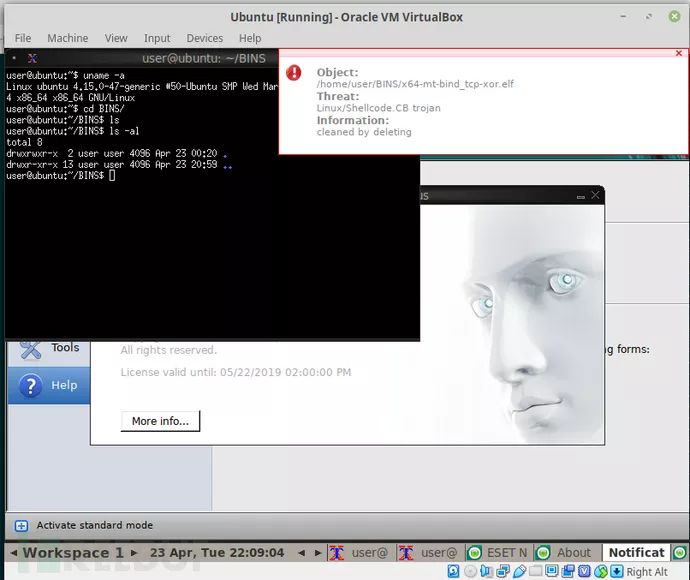The height and width of the screenshot is (580, 690).
Task: Select Help in ESET sidebar
Action: click(x=49, y=385)
